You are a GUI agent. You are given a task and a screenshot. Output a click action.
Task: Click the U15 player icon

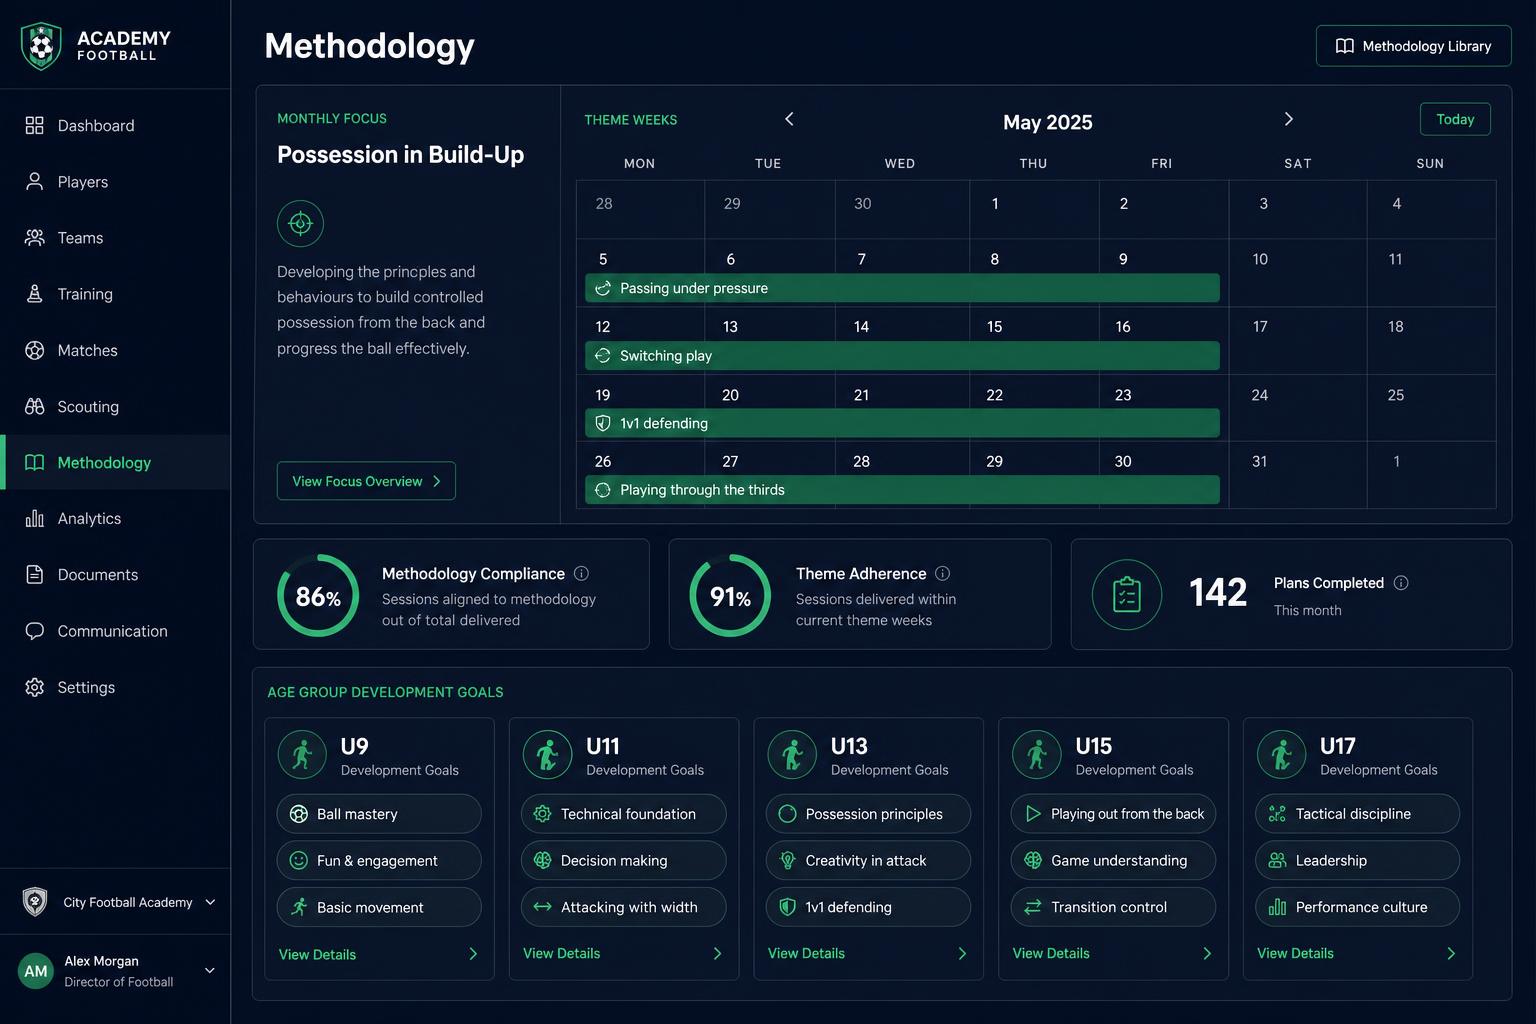click(1037, 755)
